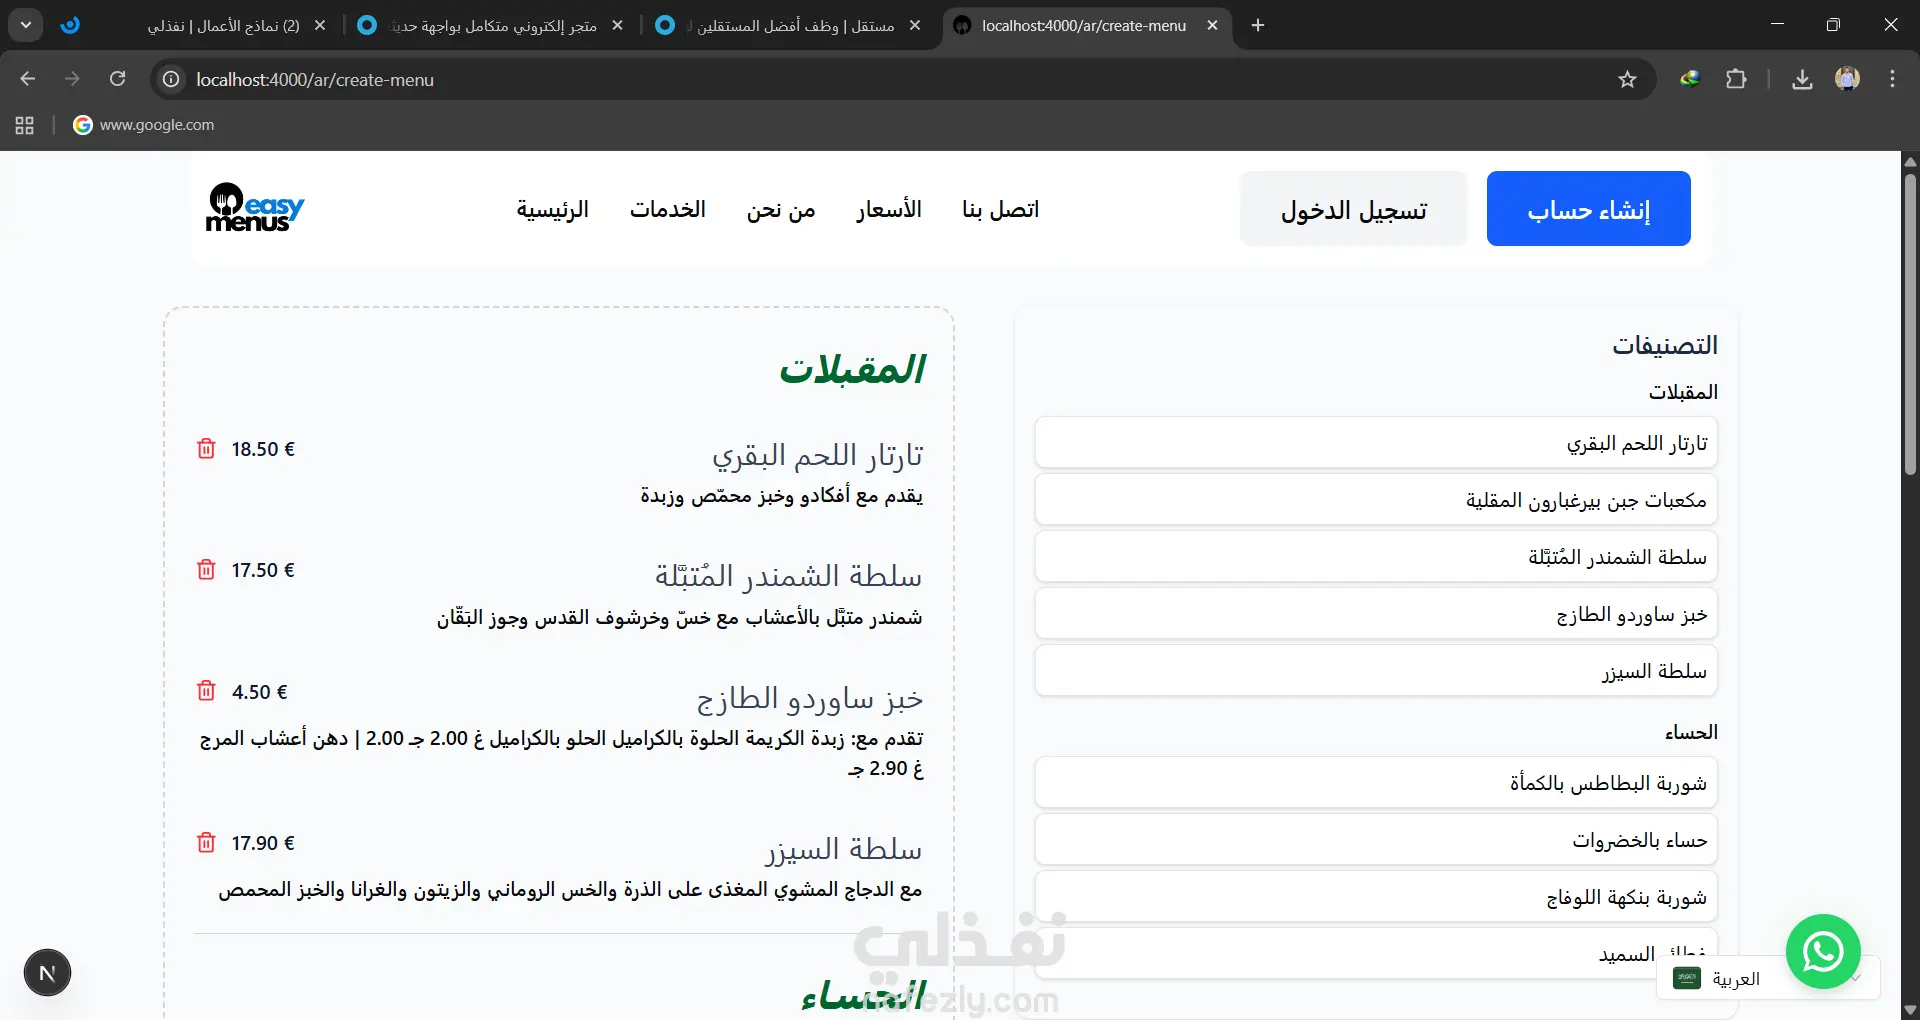
Task: Click the 18.50 € price
Action: pos(263,449)
